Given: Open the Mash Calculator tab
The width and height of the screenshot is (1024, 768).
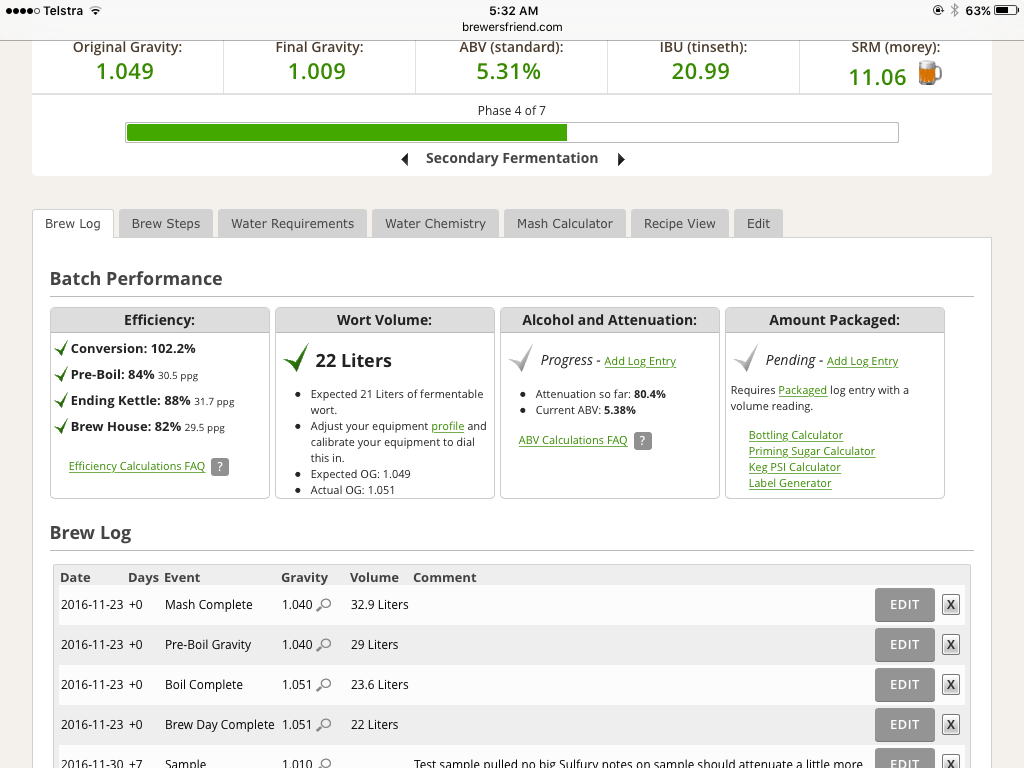Looking at the screenshot, I should click(565, 223).
